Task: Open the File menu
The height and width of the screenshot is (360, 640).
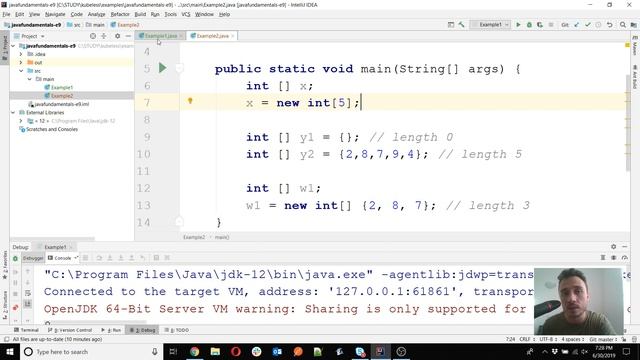Action: [x=6, y=14]
